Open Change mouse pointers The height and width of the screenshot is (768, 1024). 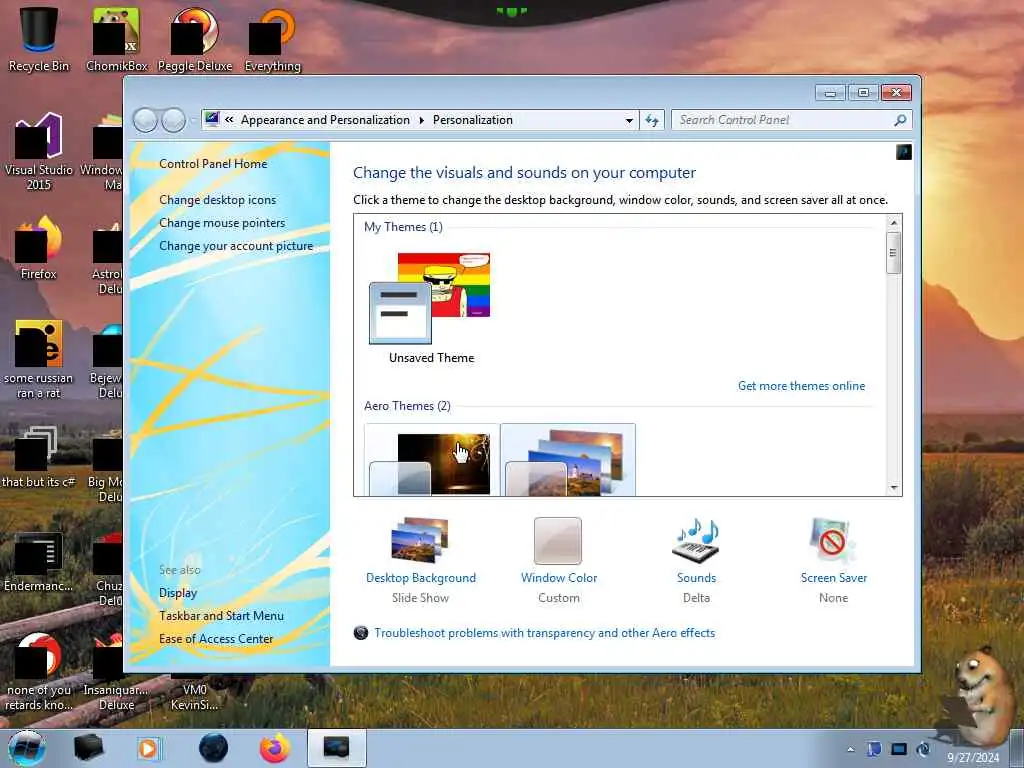click(x=222, y=223)
